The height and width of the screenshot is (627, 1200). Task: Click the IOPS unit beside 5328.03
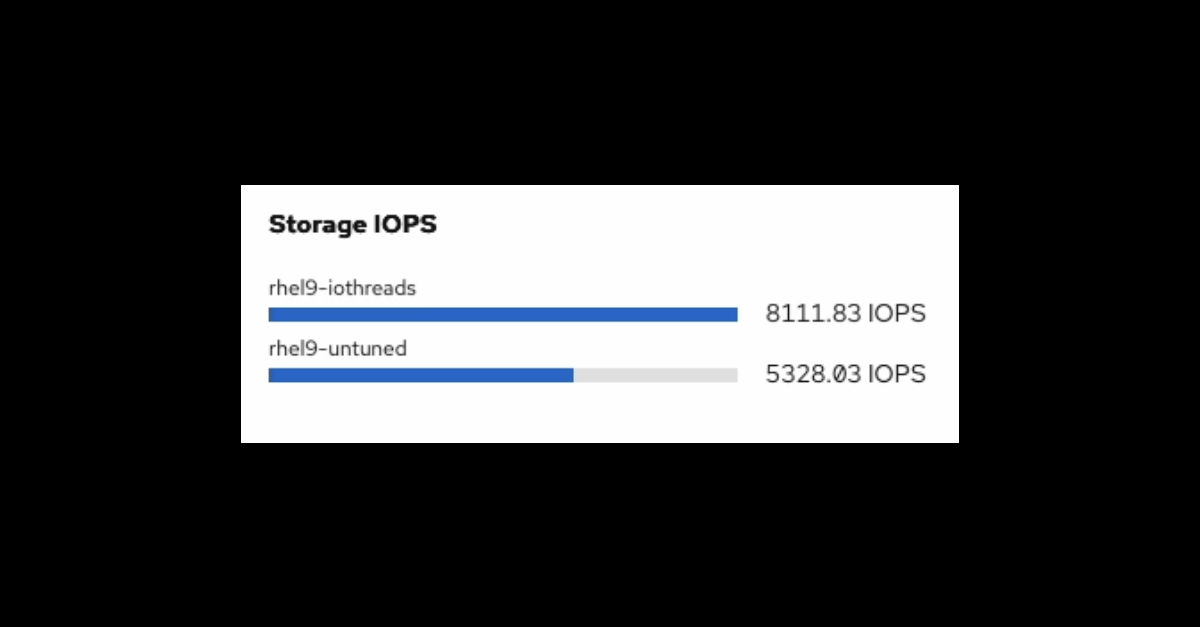897,375
